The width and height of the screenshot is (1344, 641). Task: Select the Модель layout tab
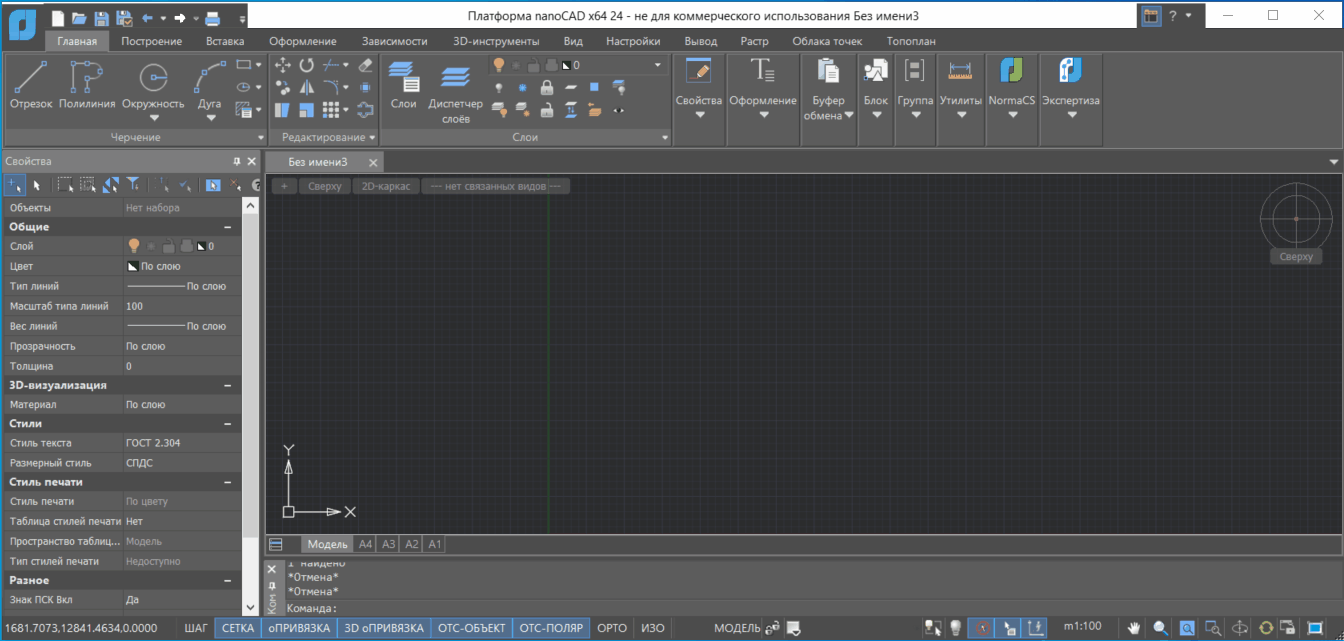point(327,544)
